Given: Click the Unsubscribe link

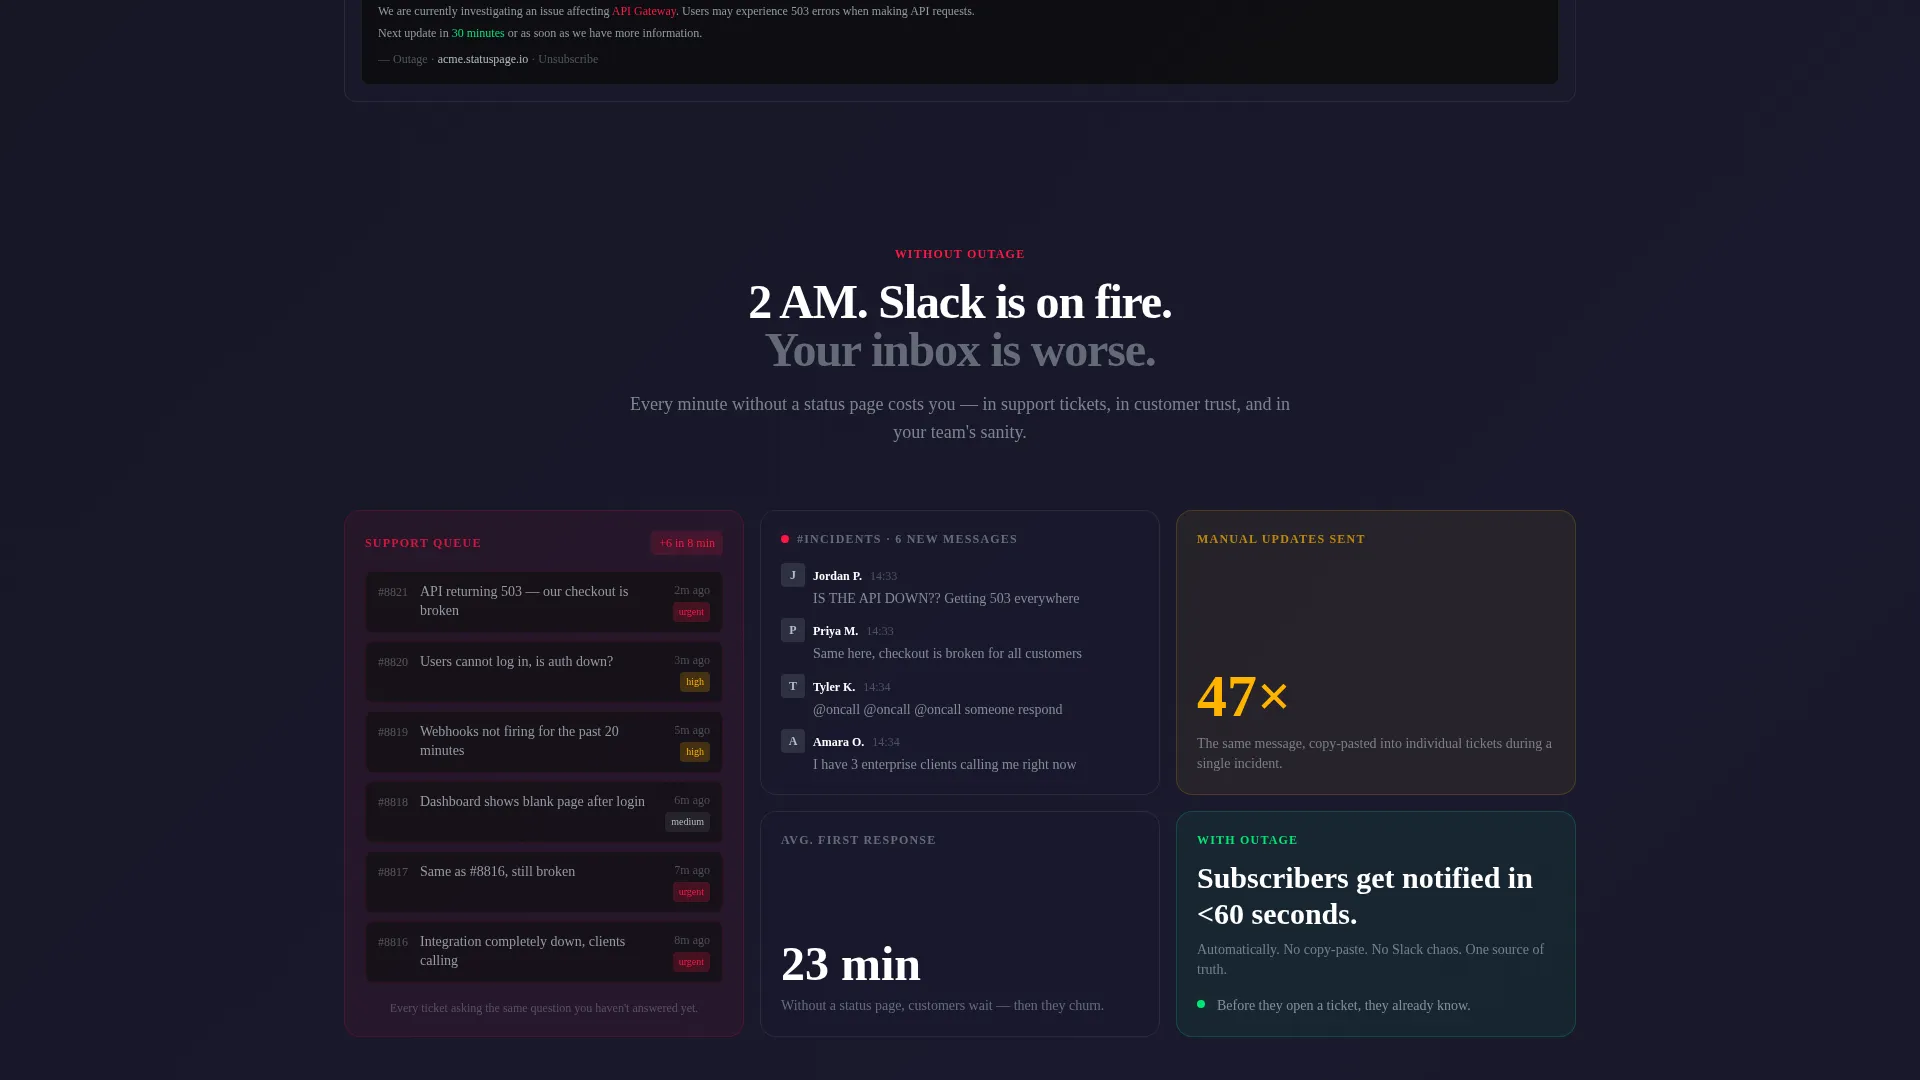Looking at the screenshot, I should (x=568, y=59).
